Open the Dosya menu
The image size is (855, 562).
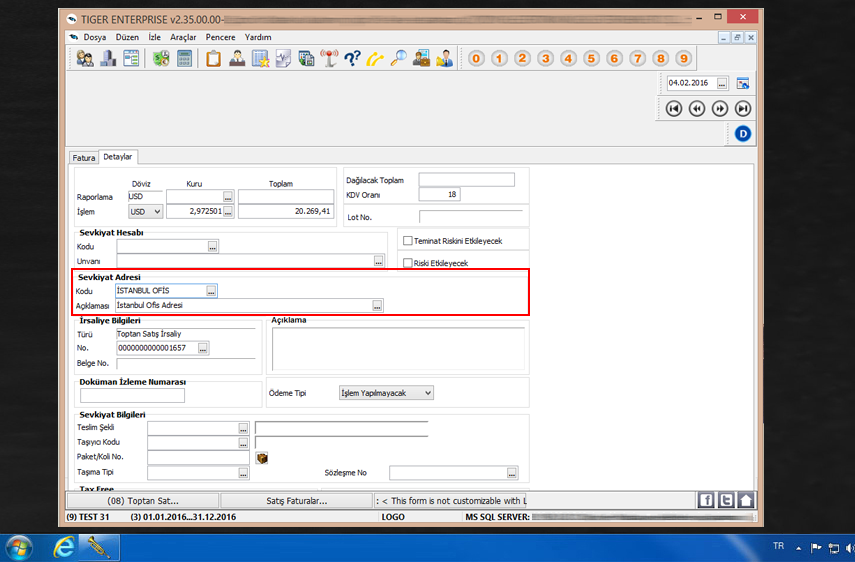pos(95,37)
